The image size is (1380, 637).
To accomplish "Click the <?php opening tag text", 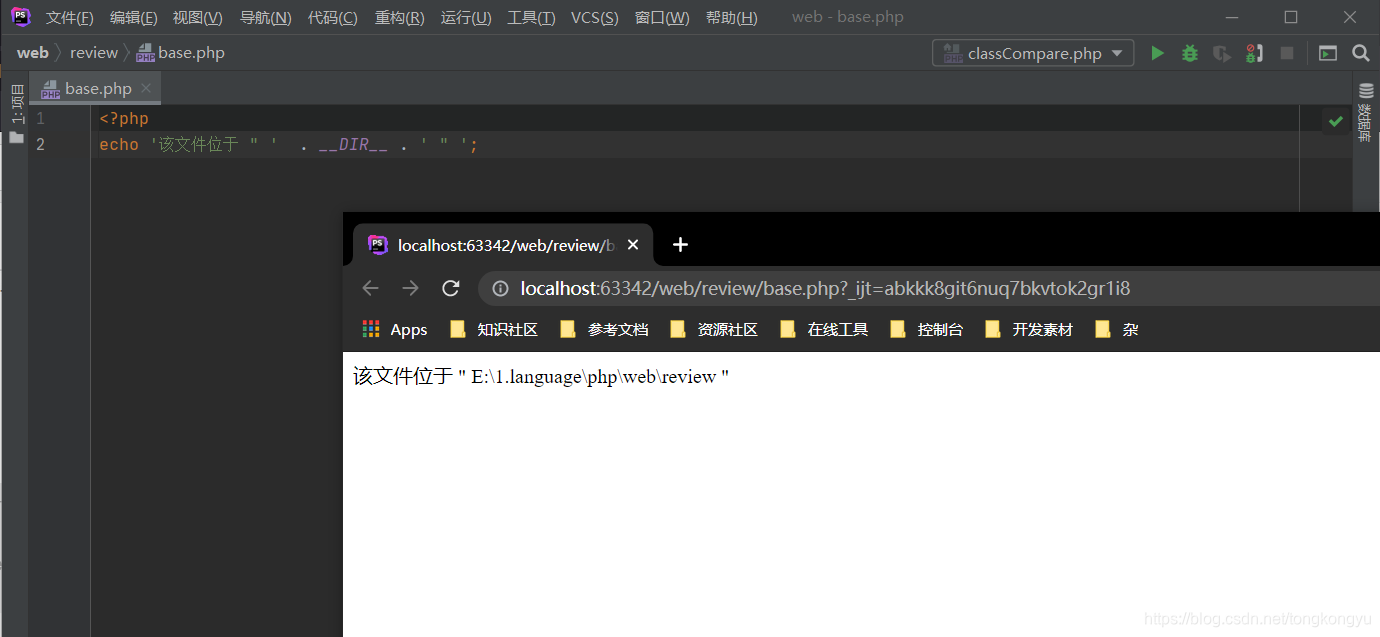I will [x=124, y=118].
